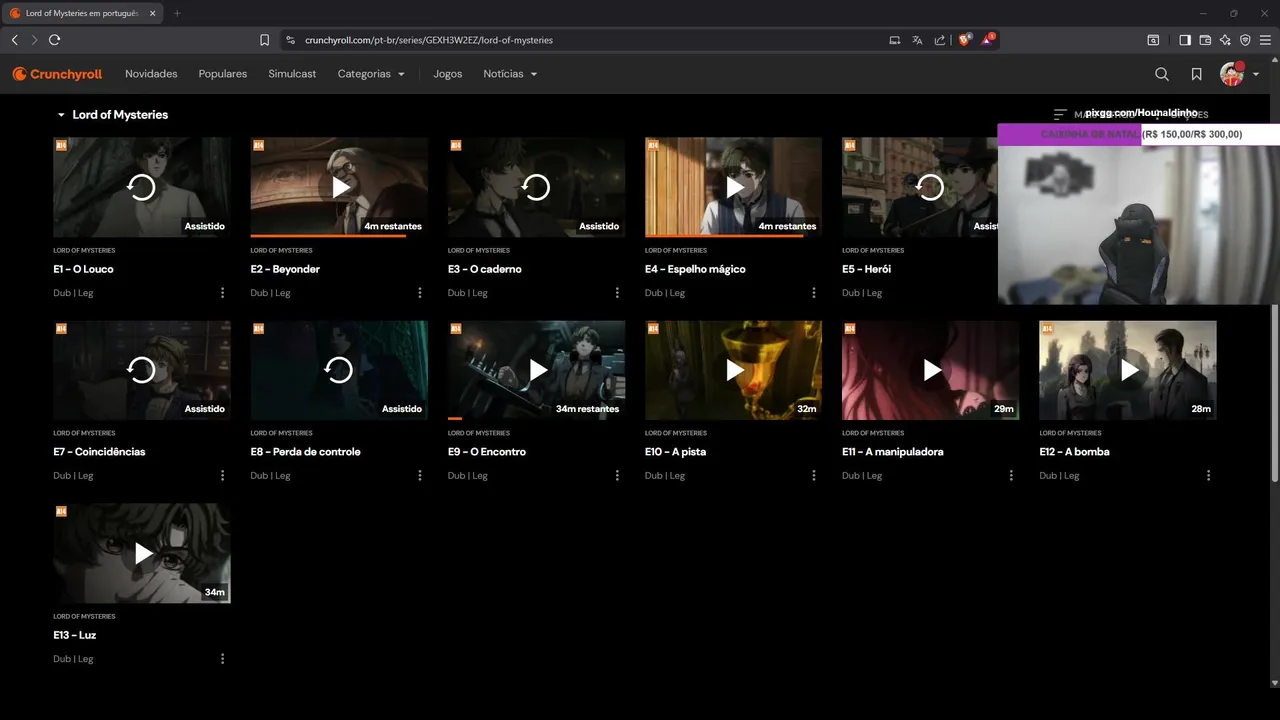Open options for E3 - O caderno

pos(617,293)
